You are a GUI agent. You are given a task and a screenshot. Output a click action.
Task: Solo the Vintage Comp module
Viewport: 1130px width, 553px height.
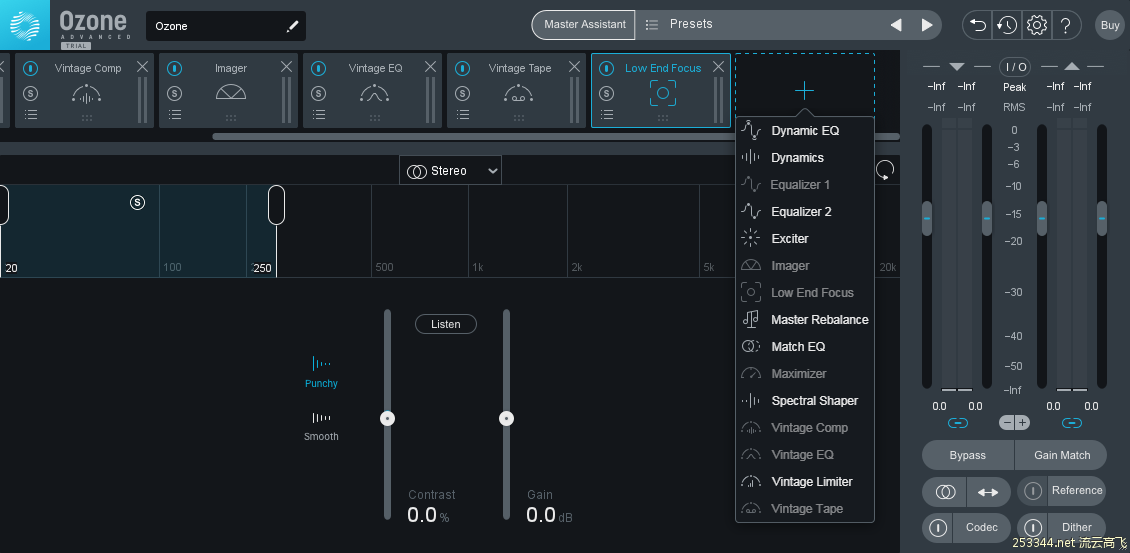pyautogui.click(x=30, y=93)
